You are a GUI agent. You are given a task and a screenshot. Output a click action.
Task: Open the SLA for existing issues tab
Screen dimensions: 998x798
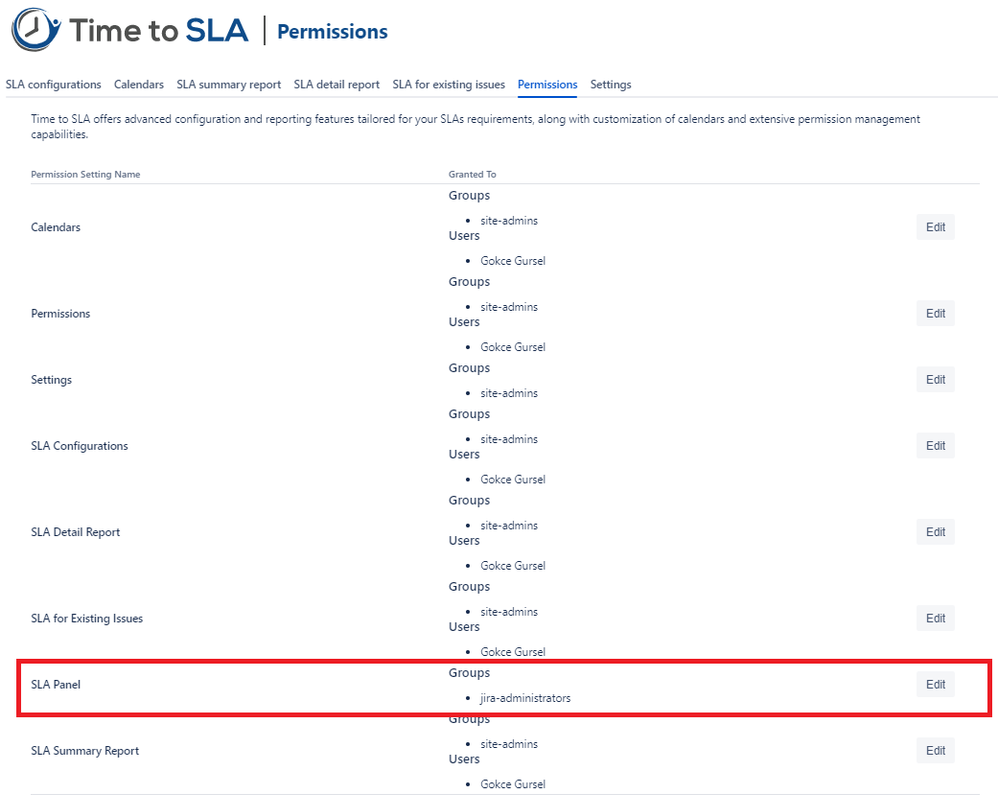tap(448, 84)
